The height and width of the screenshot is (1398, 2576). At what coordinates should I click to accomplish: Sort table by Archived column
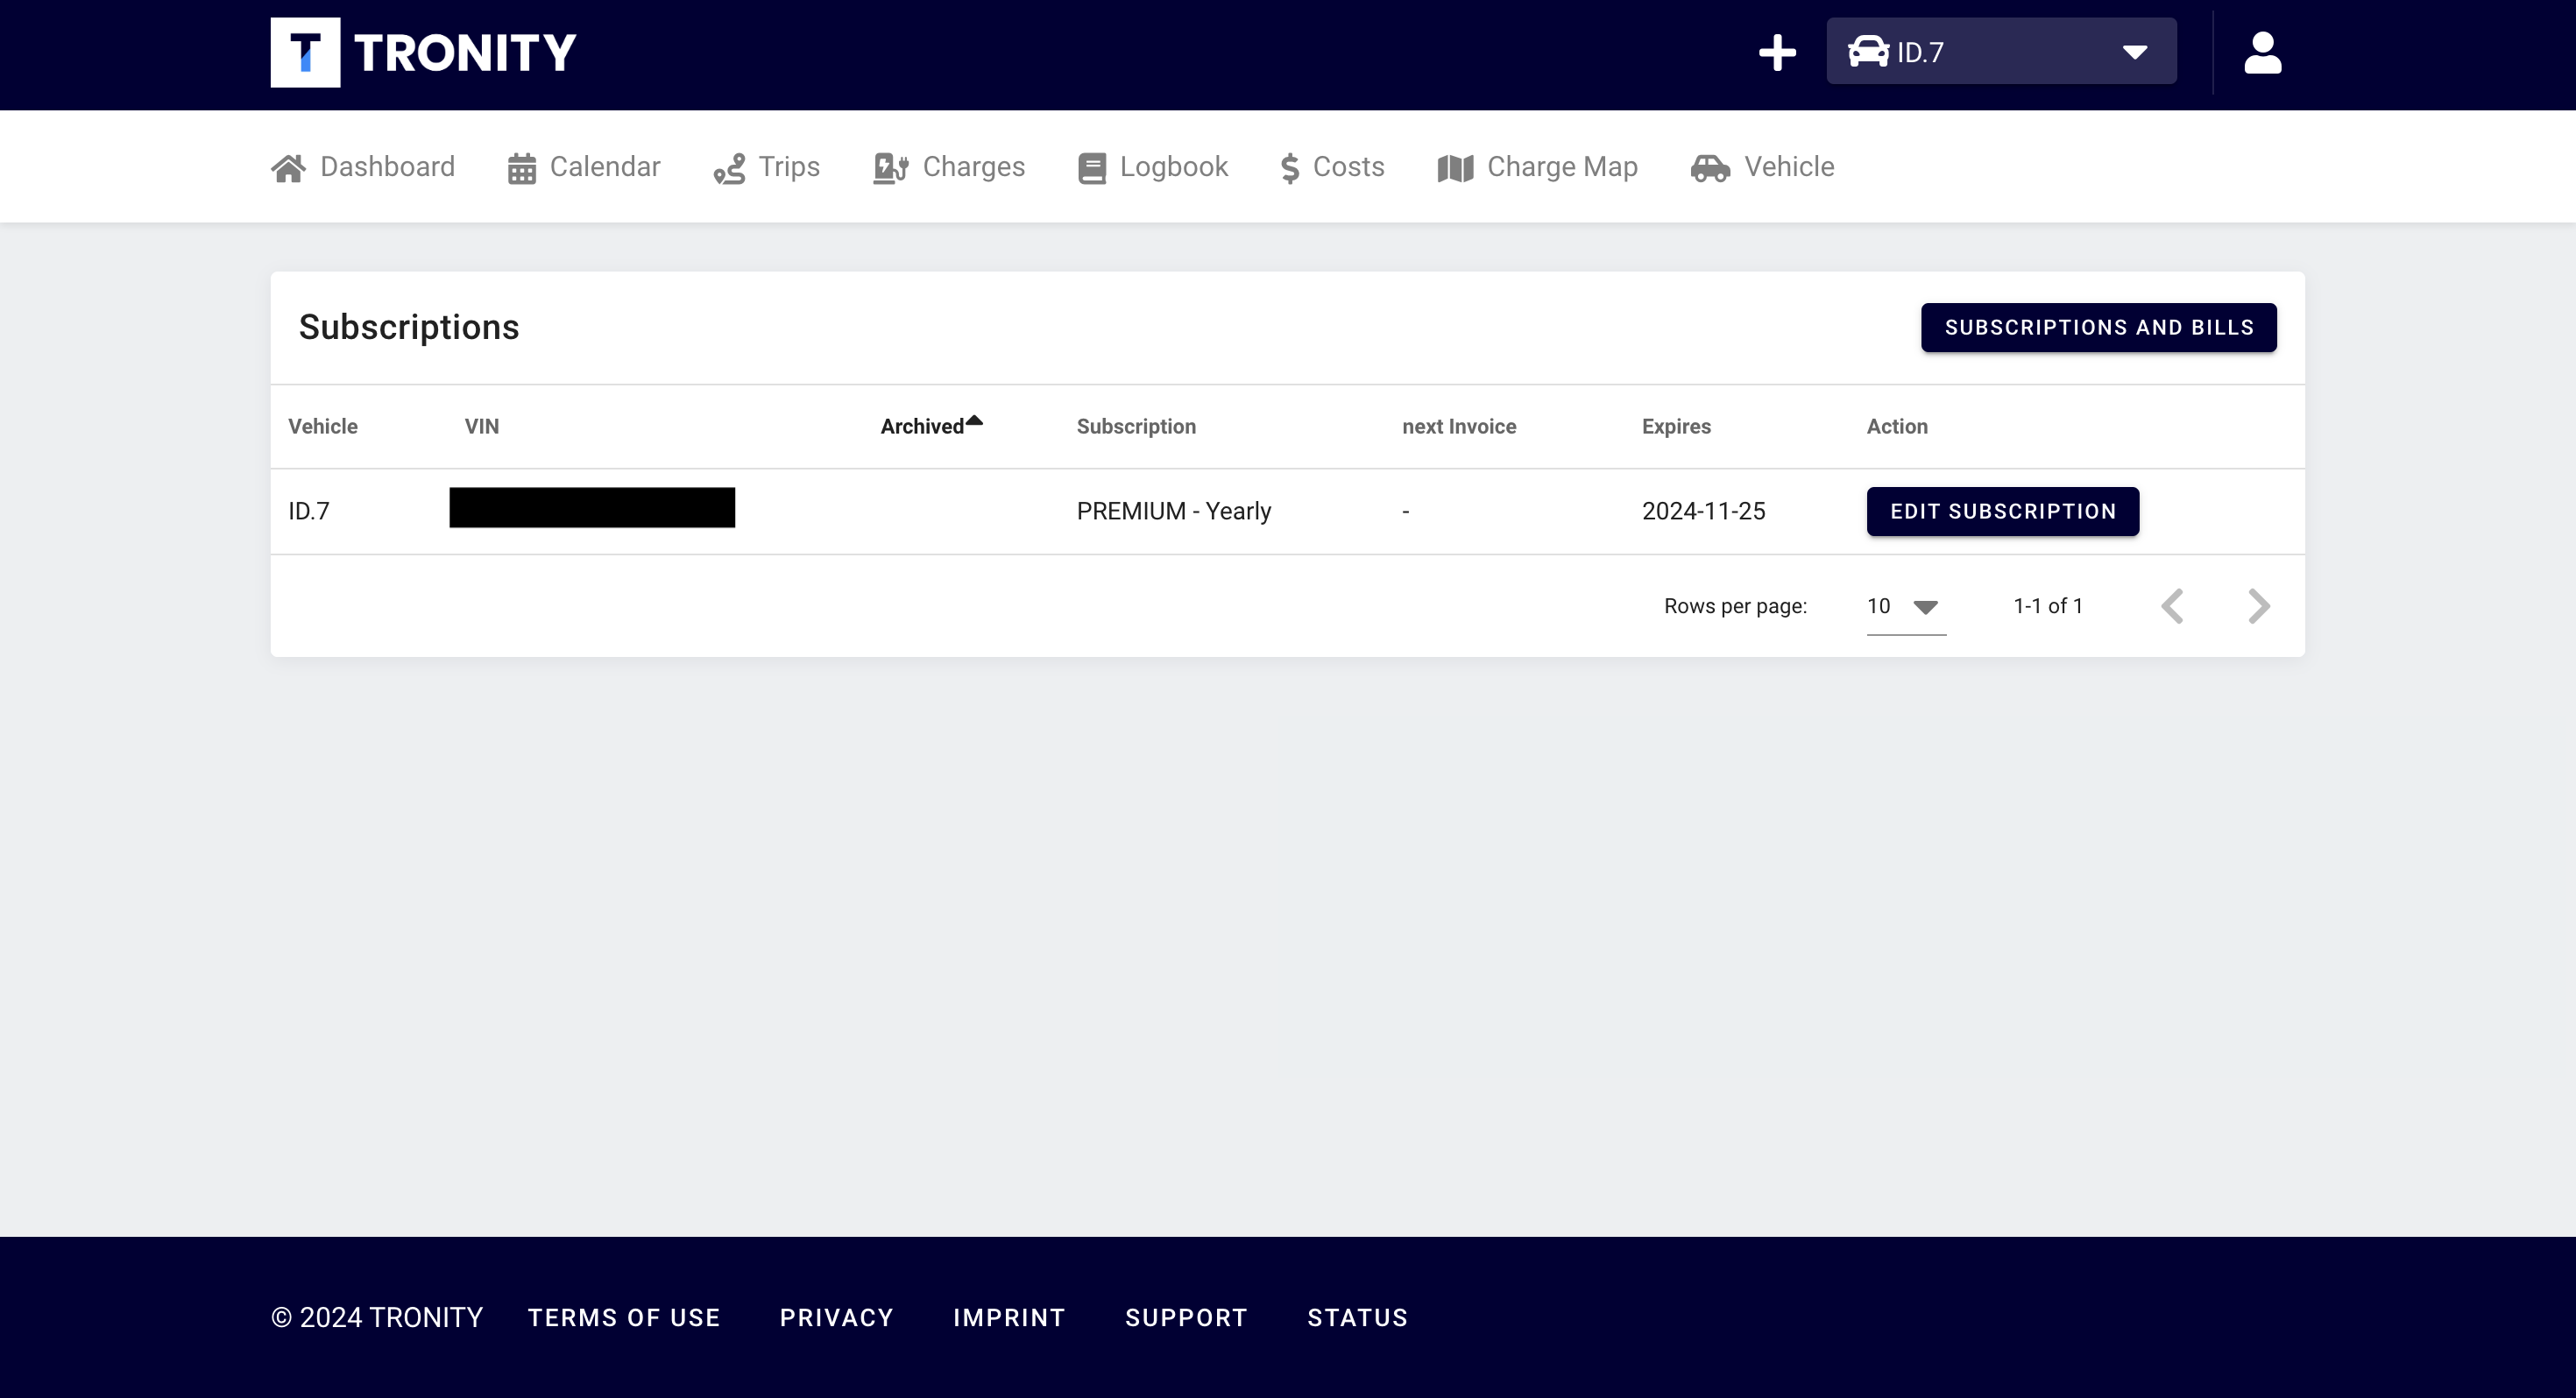(x=931, y=426)
